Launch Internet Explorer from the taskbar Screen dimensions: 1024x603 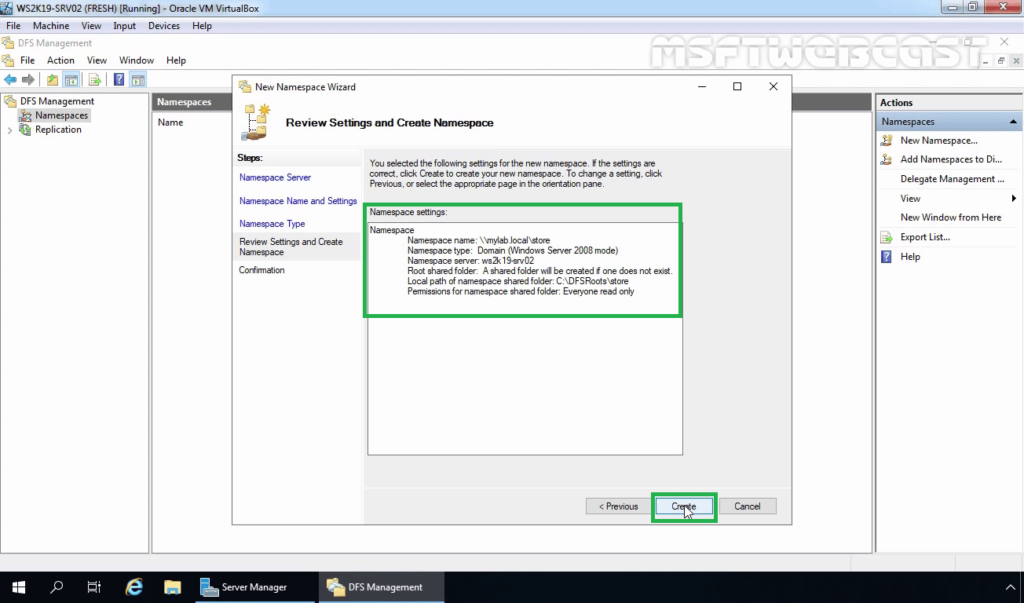134,587
